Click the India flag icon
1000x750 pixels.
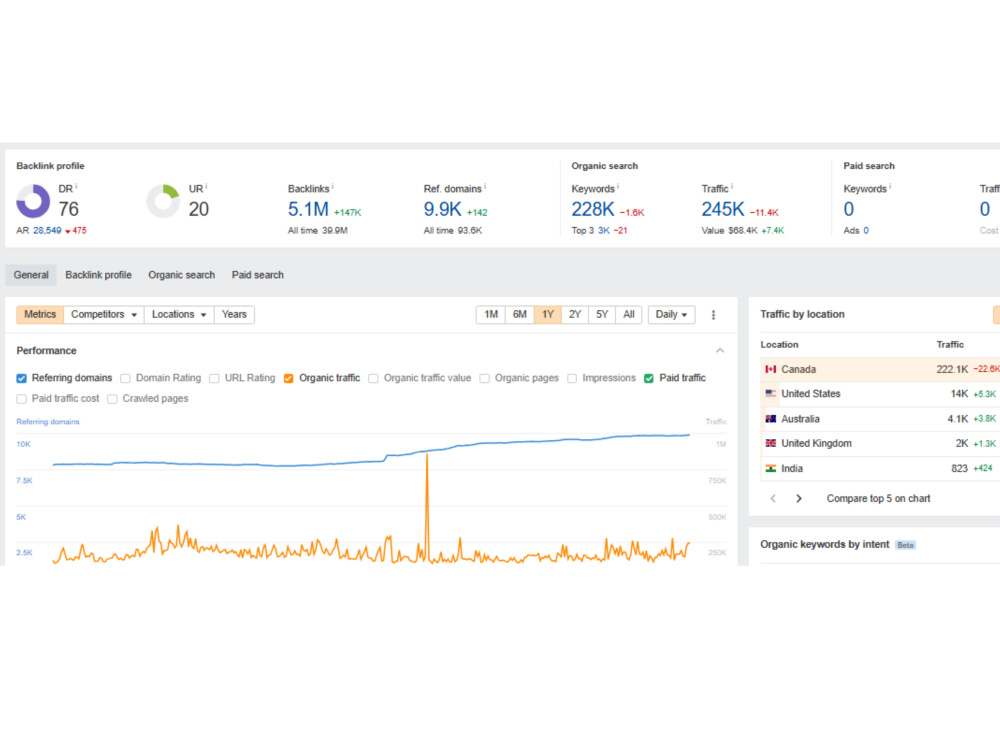click(x=770, y=468)
